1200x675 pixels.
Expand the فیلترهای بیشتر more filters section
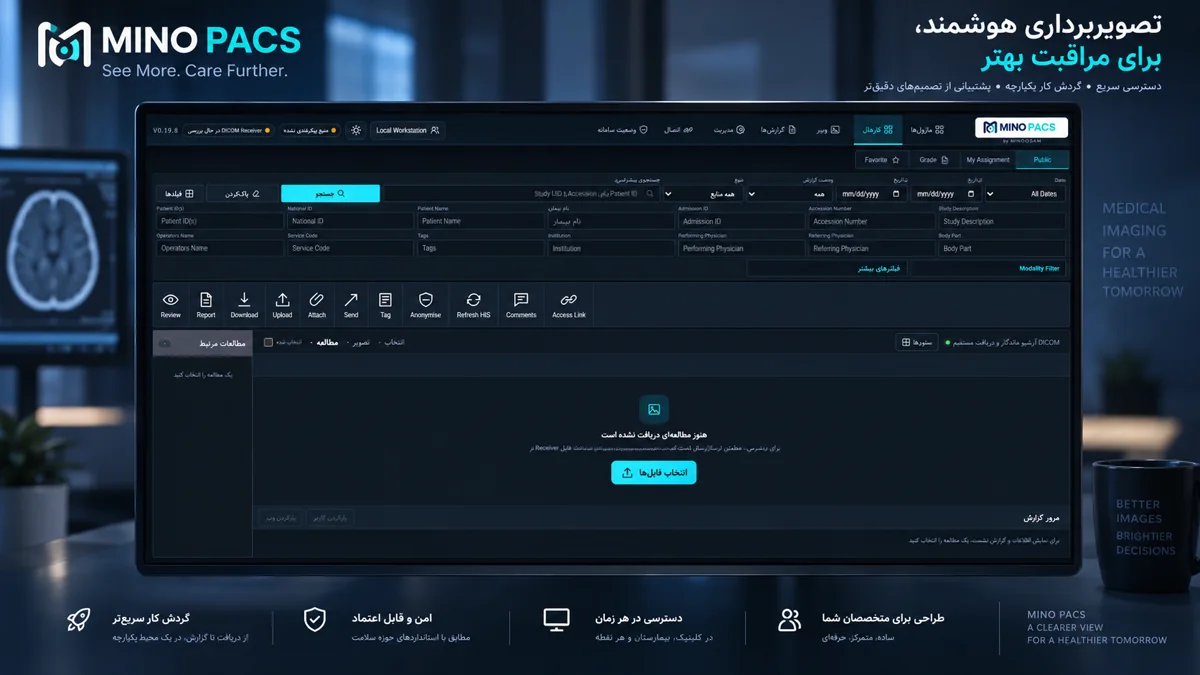[827, 269]
